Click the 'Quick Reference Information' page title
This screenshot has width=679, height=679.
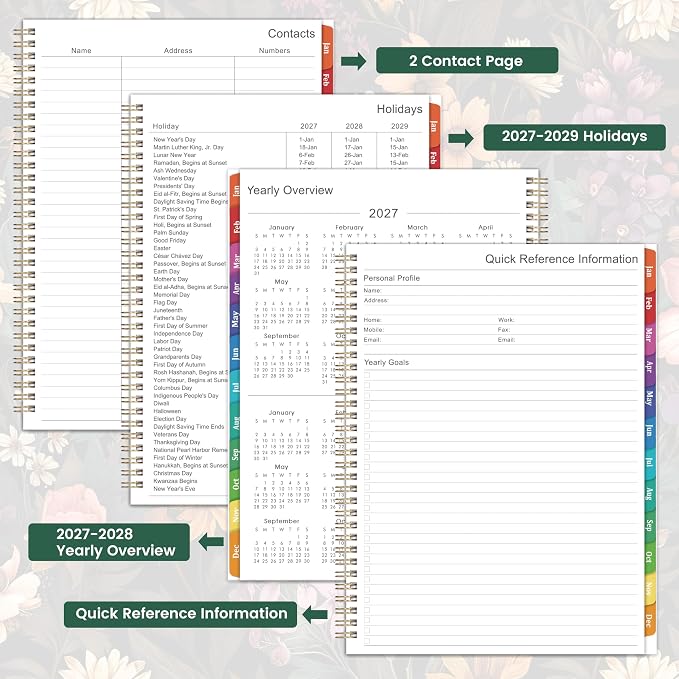coord(561,259)
